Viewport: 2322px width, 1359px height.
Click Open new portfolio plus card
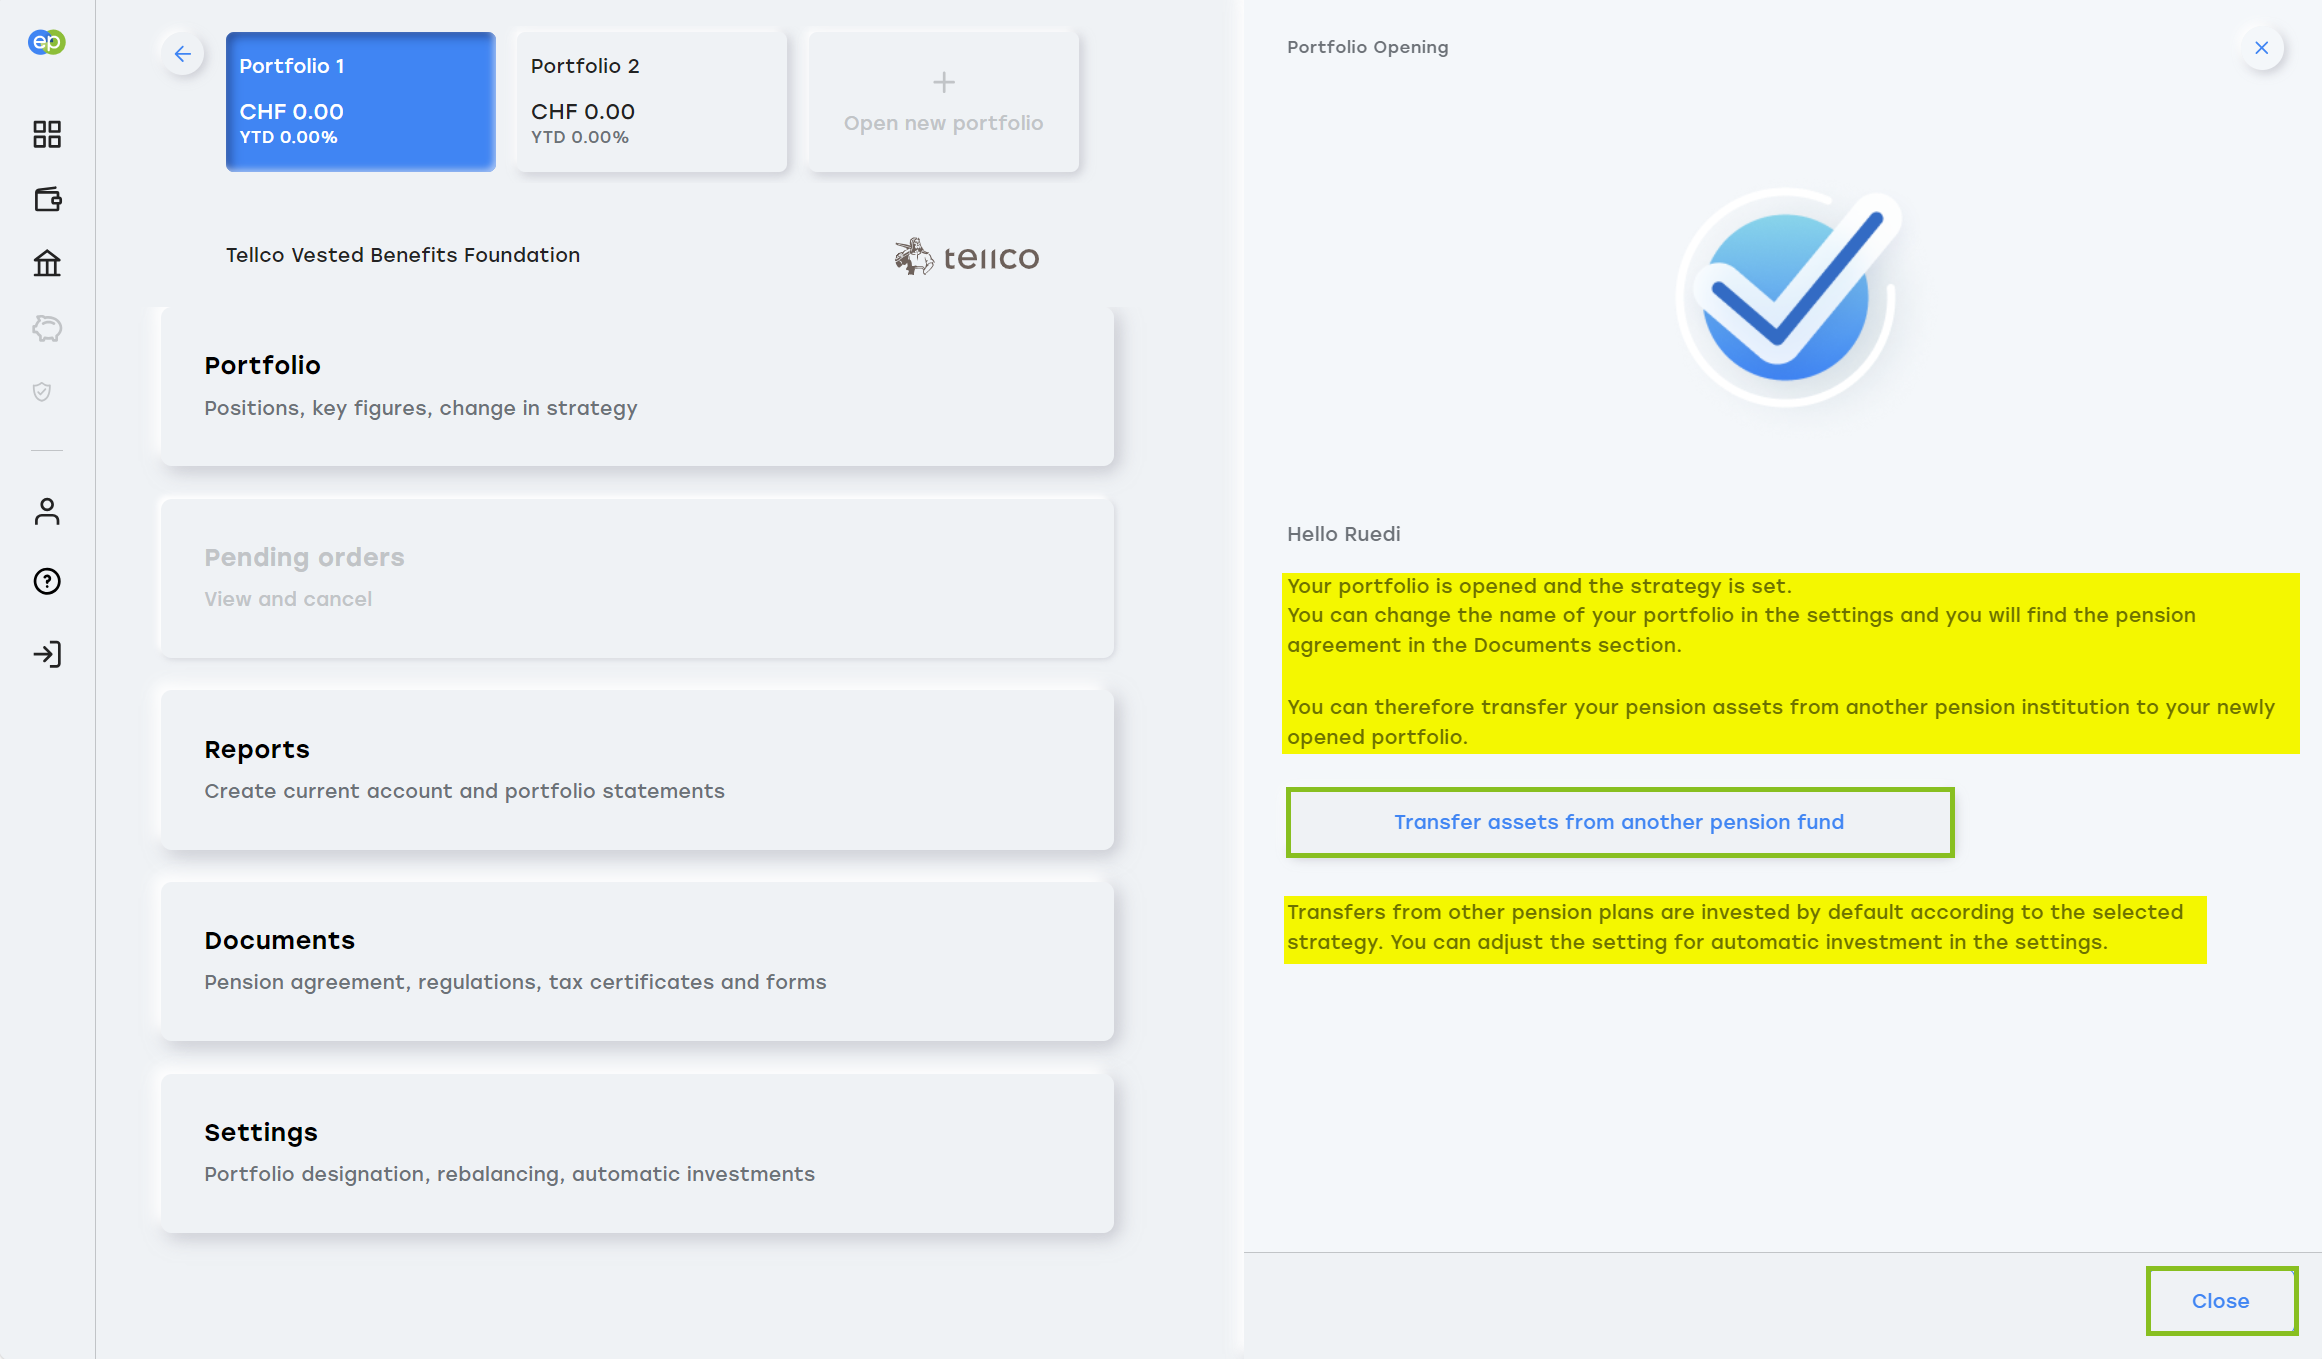[x=943, y=101]
